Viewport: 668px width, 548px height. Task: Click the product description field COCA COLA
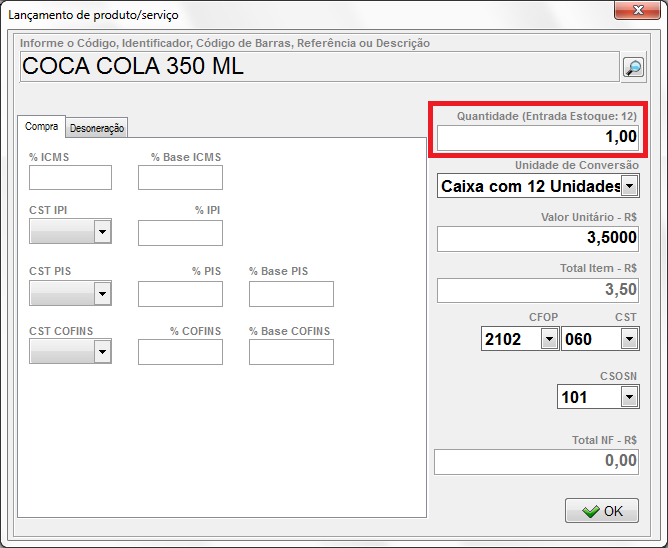pos(318,67)
